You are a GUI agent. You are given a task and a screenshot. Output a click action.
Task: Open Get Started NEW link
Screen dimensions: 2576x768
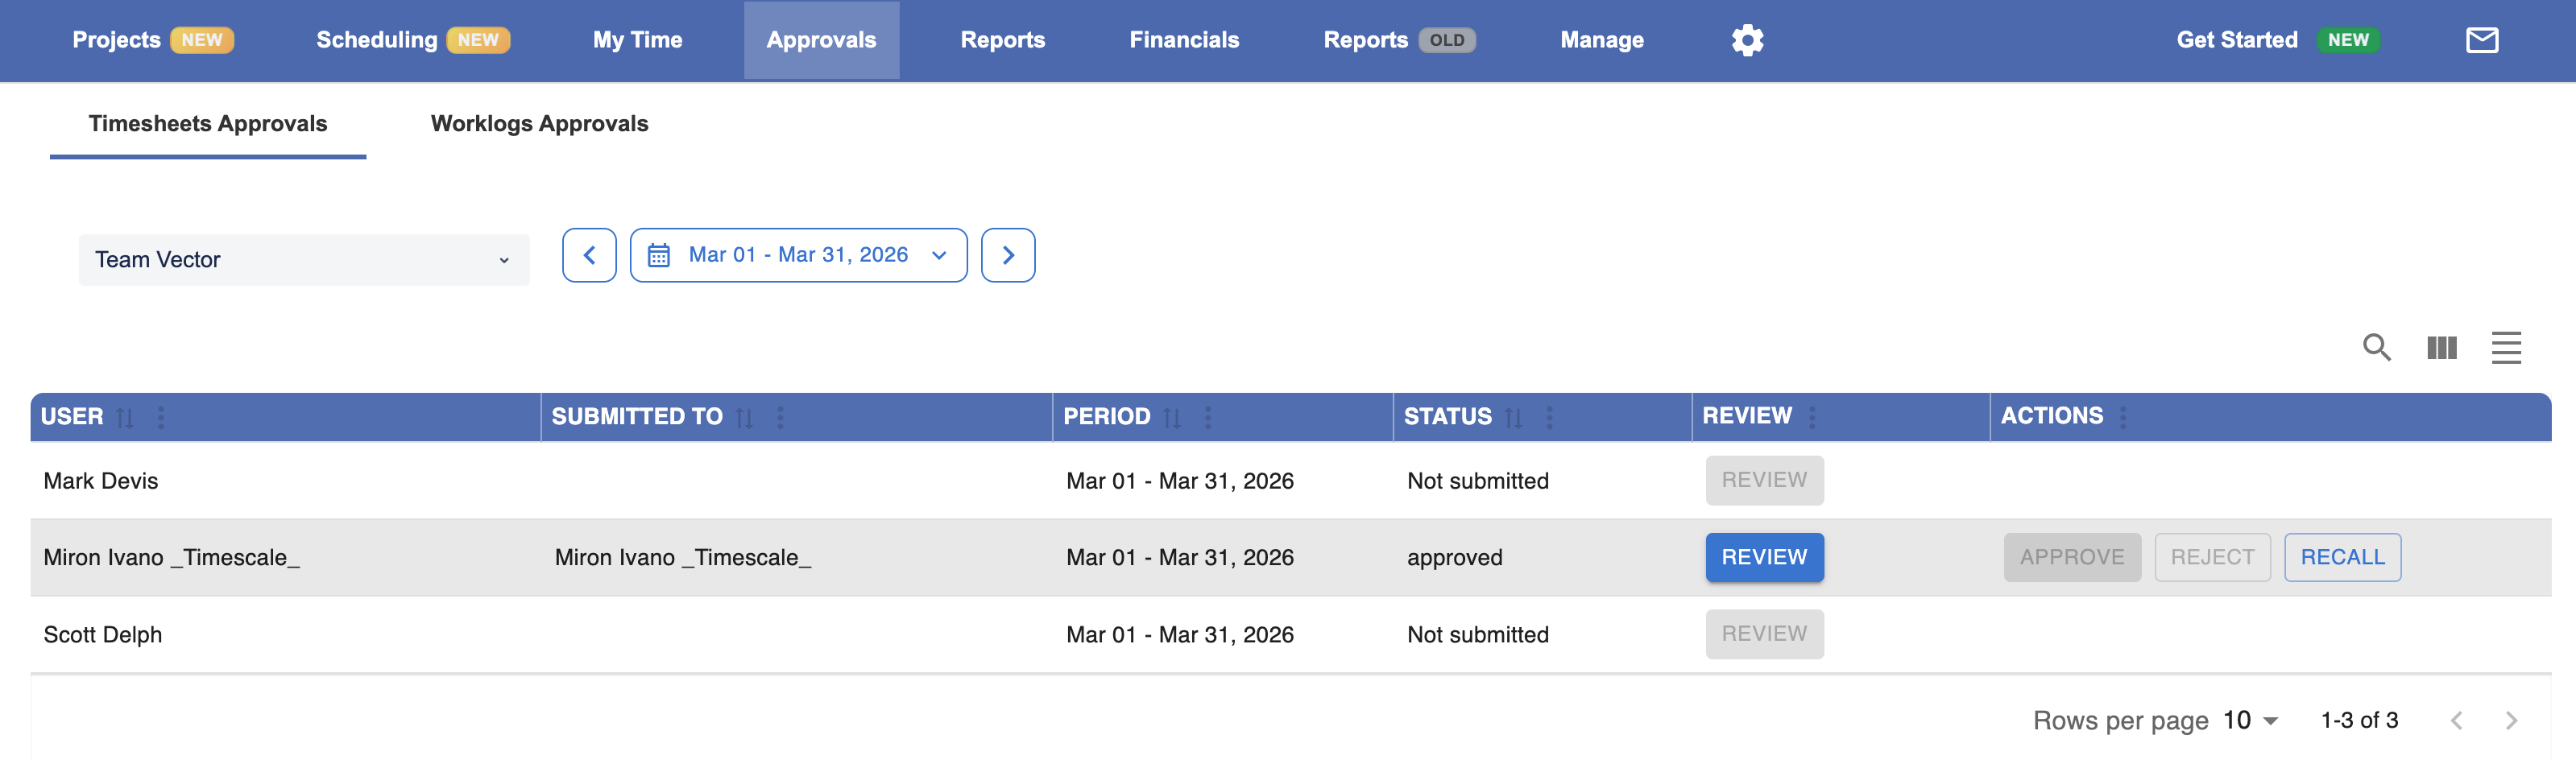click(x=2278, y=40)
